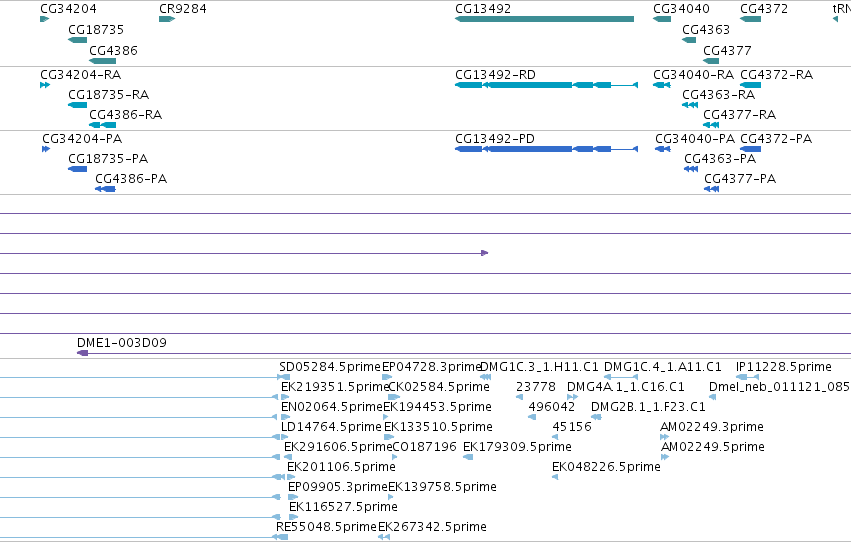Click the 45156 feature label
This screenshot has height=542, width=851.
572,426
